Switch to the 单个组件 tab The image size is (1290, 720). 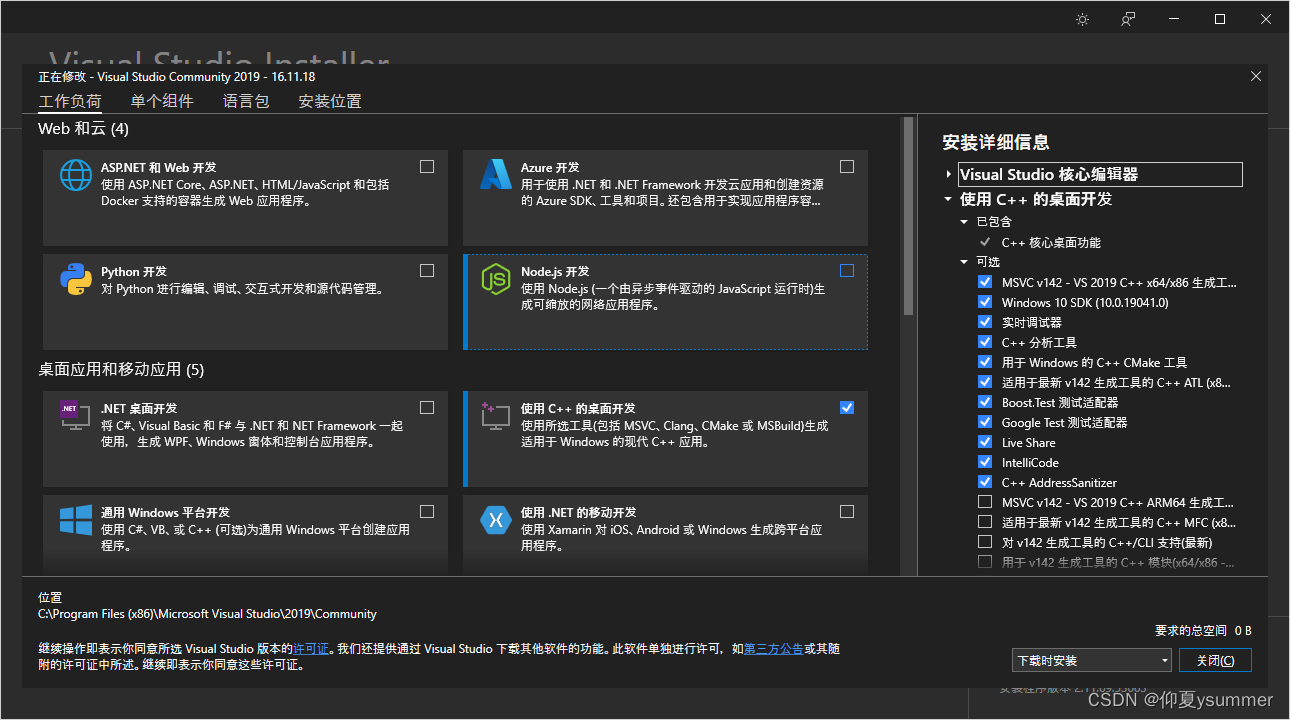point(163,101)
